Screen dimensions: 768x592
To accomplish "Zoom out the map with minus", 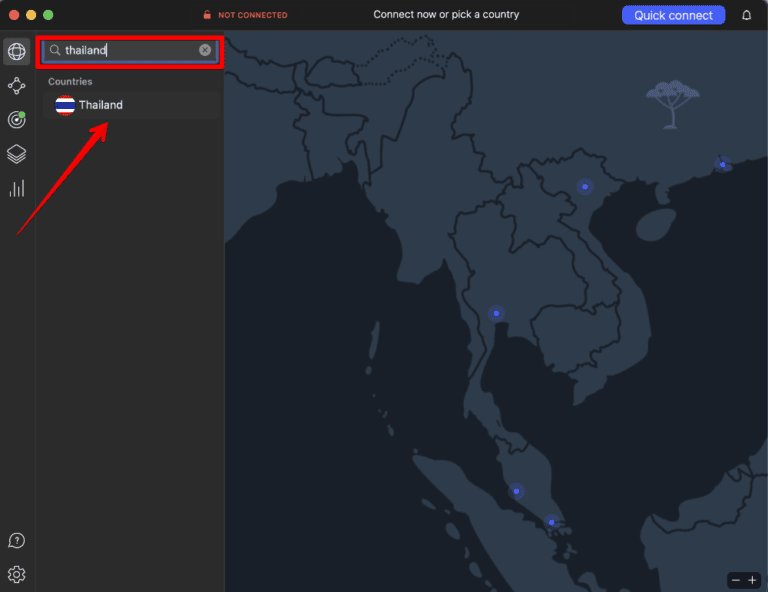I will [x=736, y=580].
